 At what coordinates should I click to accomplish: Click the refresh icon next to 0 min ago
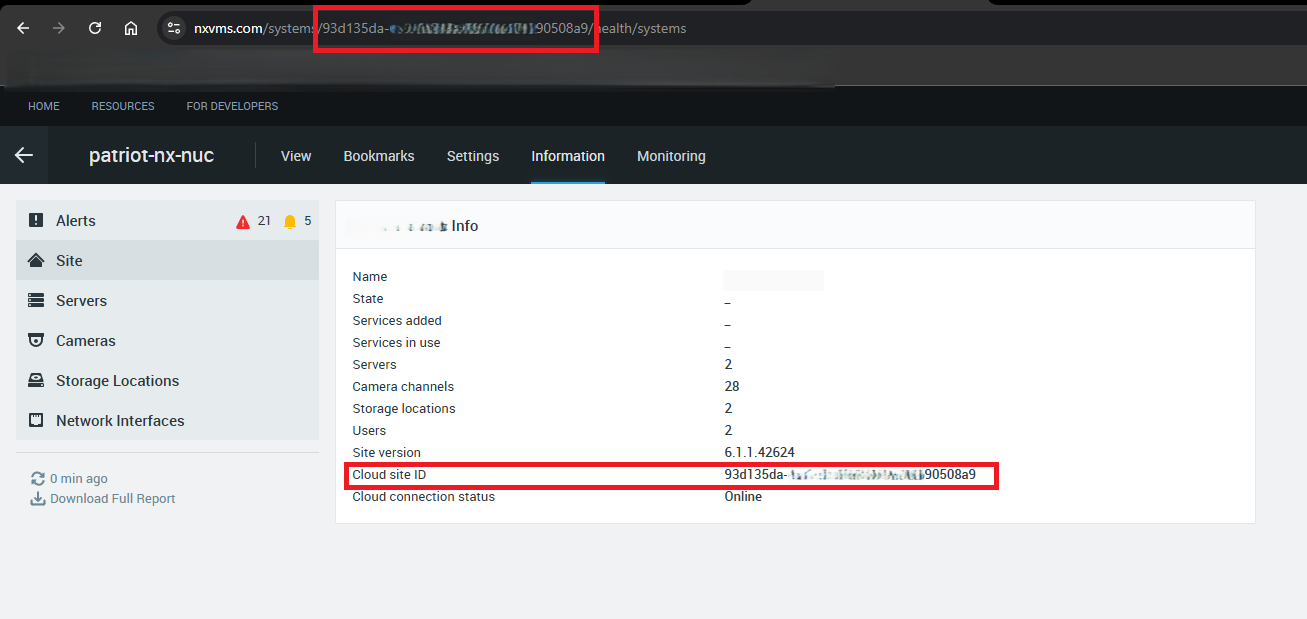point(38,479)
